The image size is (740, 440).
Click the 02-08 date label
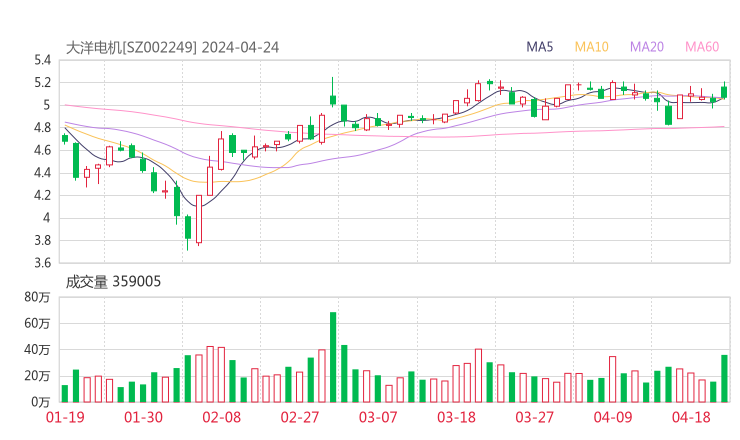[x=222, y=417]
